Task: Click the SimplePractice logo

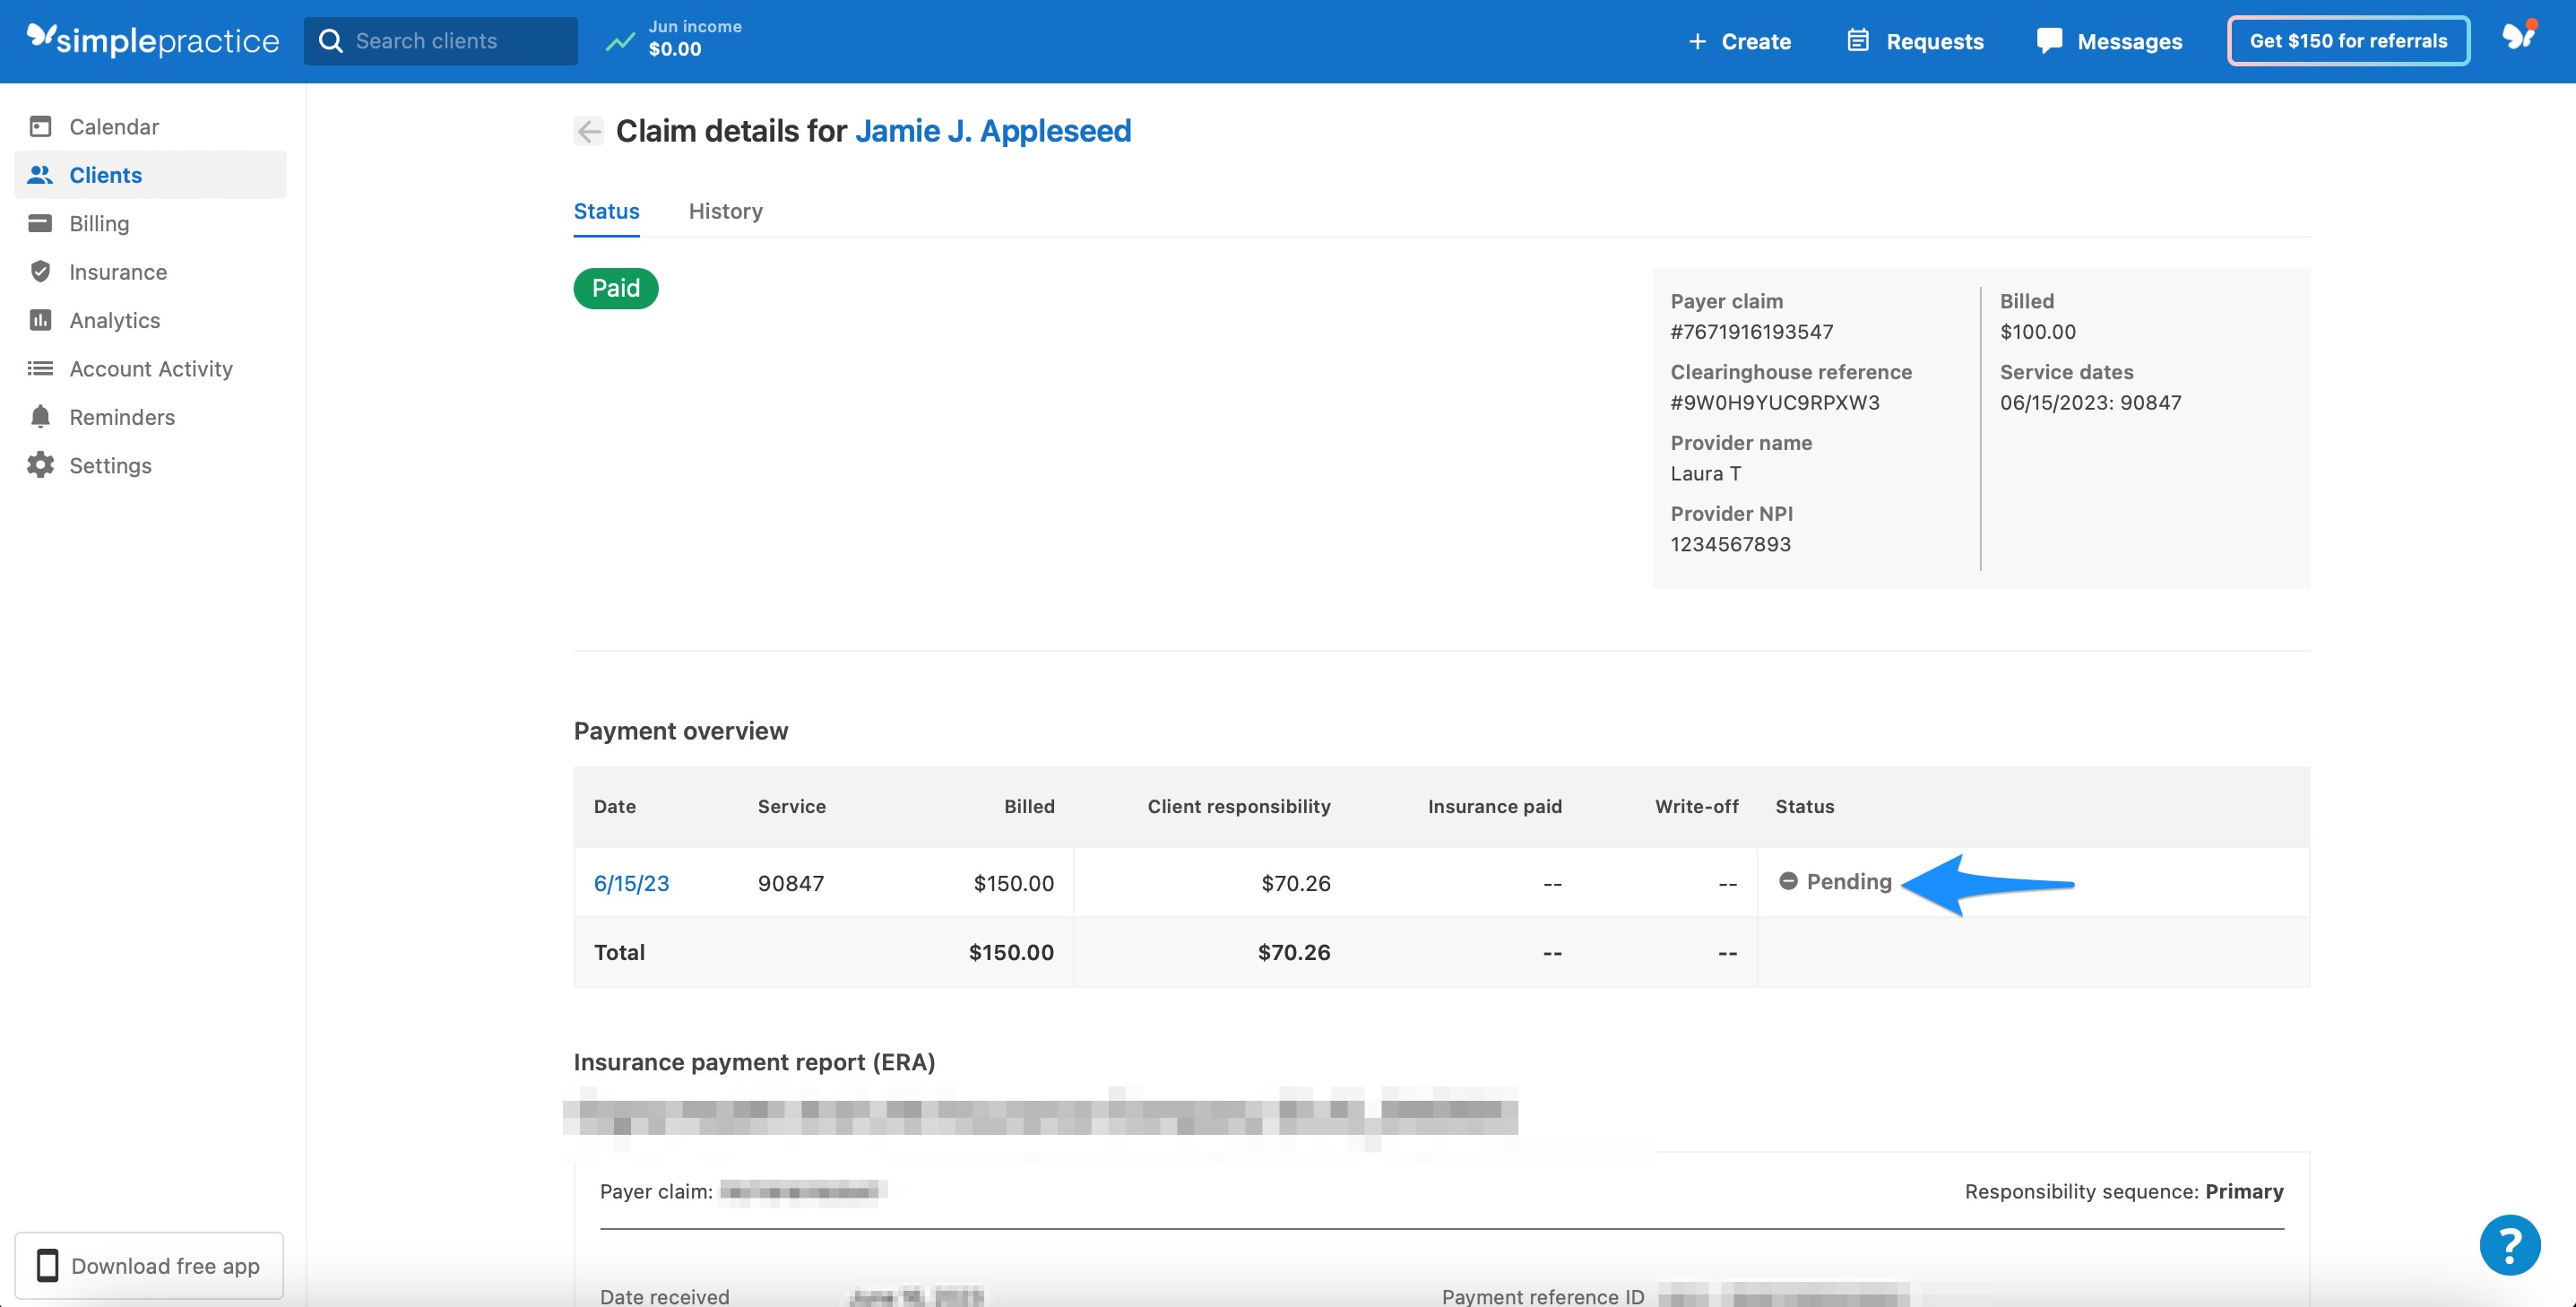Action: (152, 40)
